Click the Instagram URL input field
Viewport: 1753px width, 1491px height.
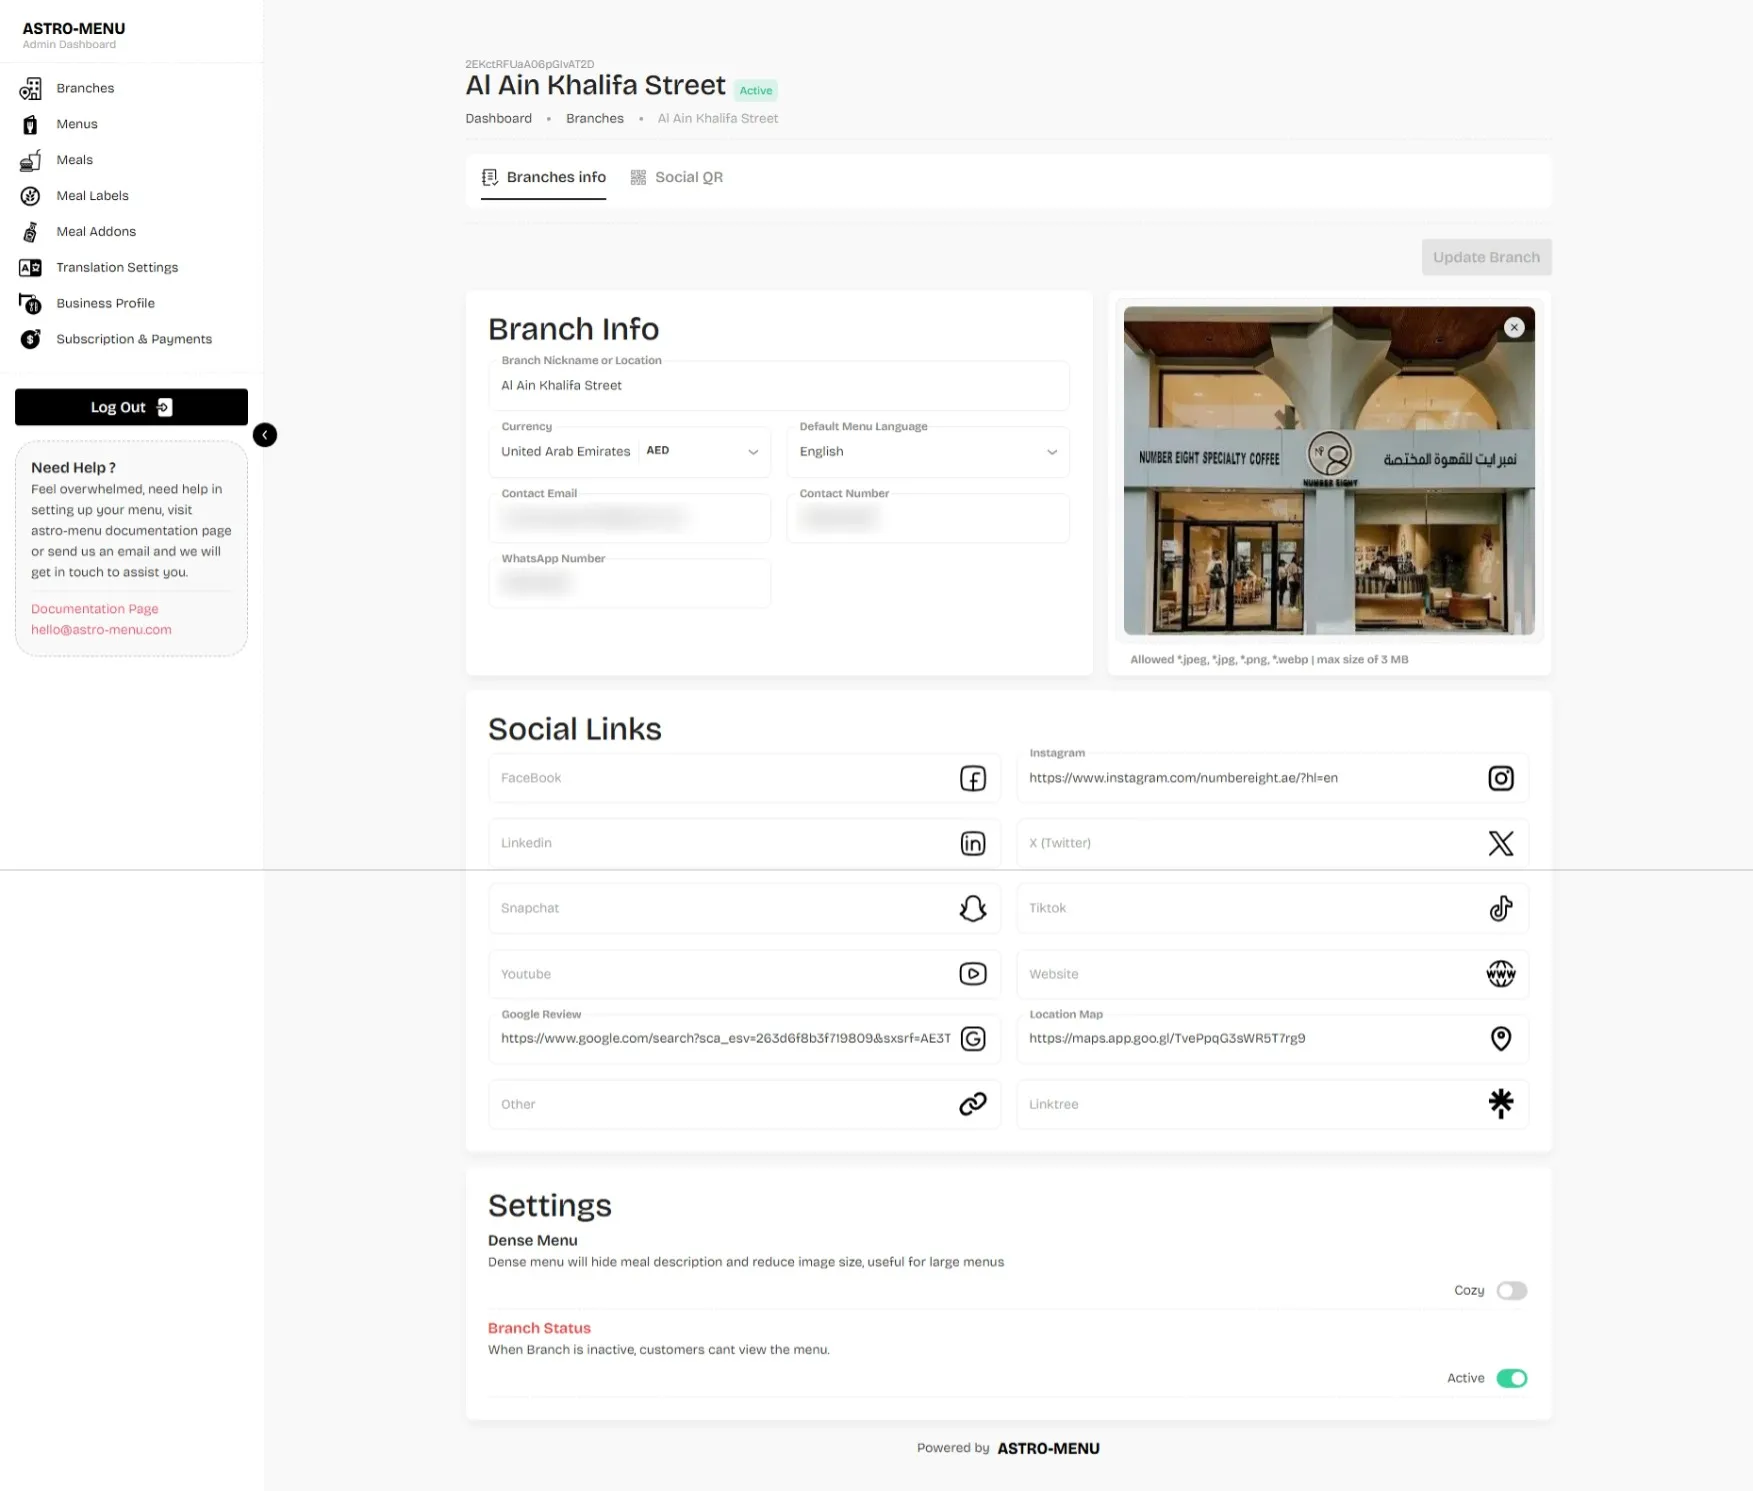pyautogui.click(x=1272, y=778)
